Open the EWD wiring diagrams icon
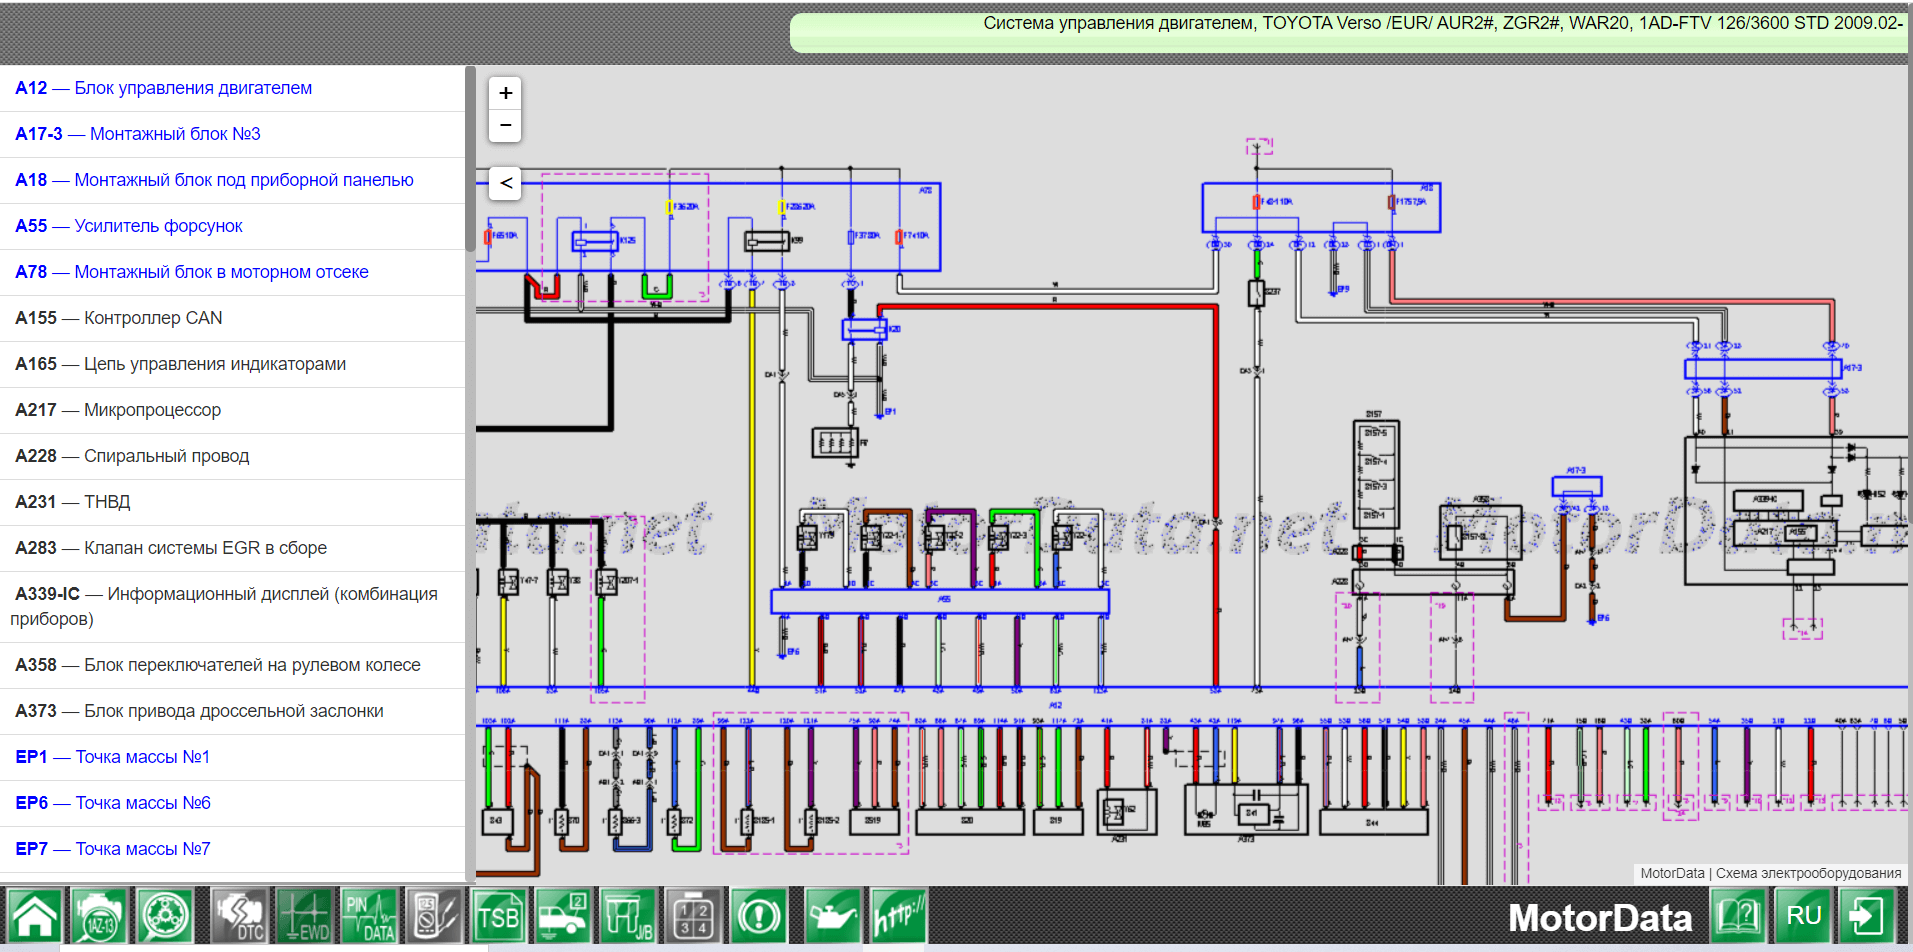 click(304, 916)
